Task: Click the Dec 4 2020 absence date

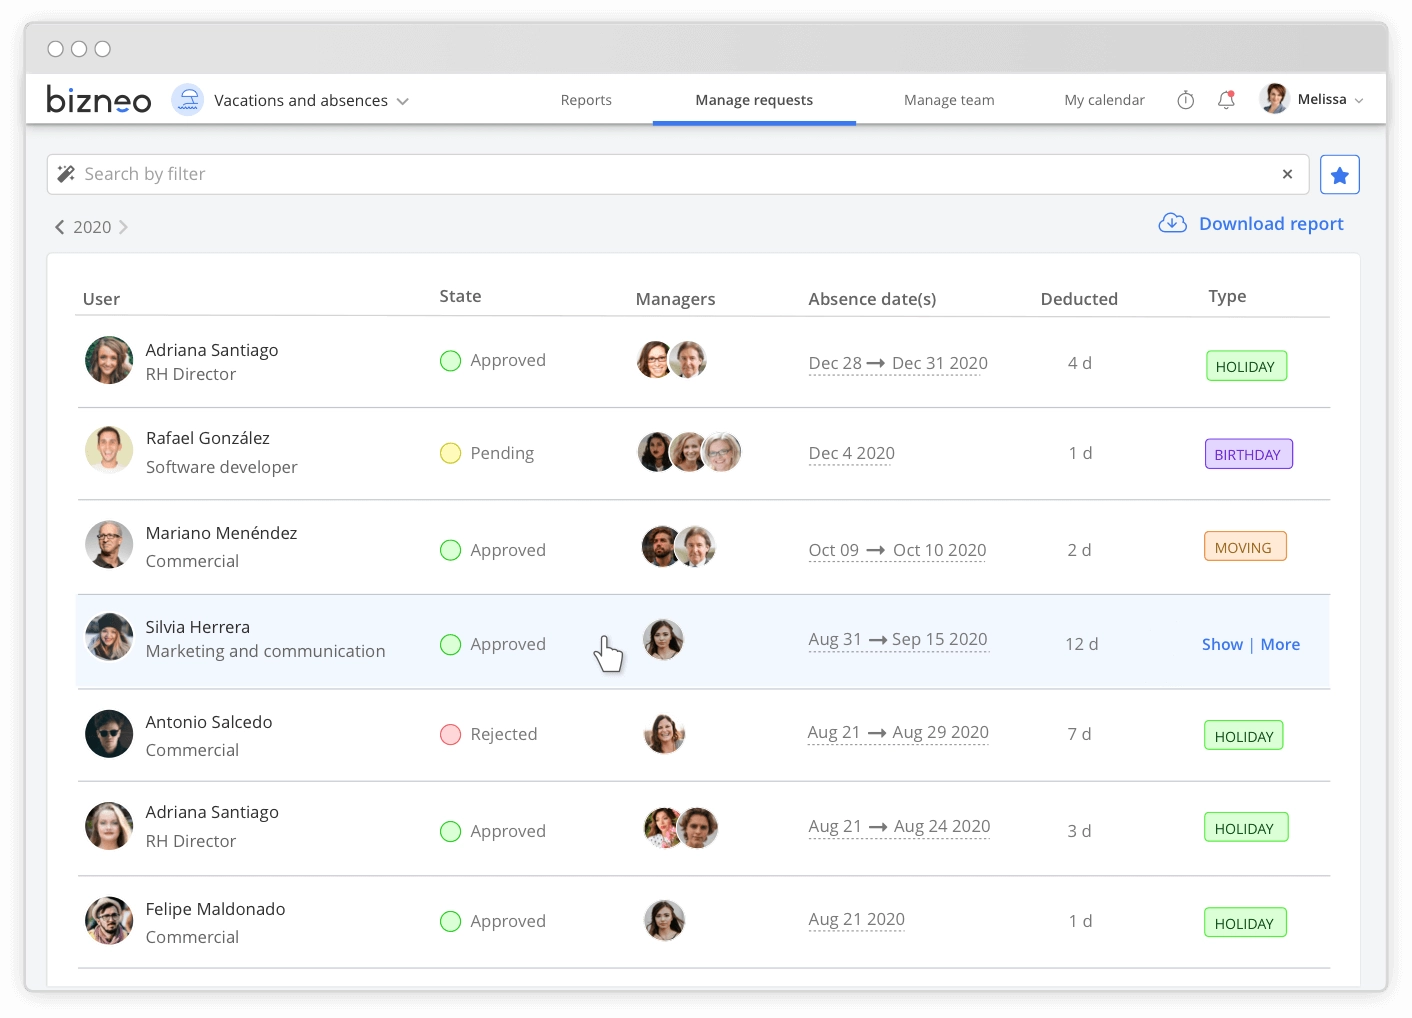Action: (851, 453)
